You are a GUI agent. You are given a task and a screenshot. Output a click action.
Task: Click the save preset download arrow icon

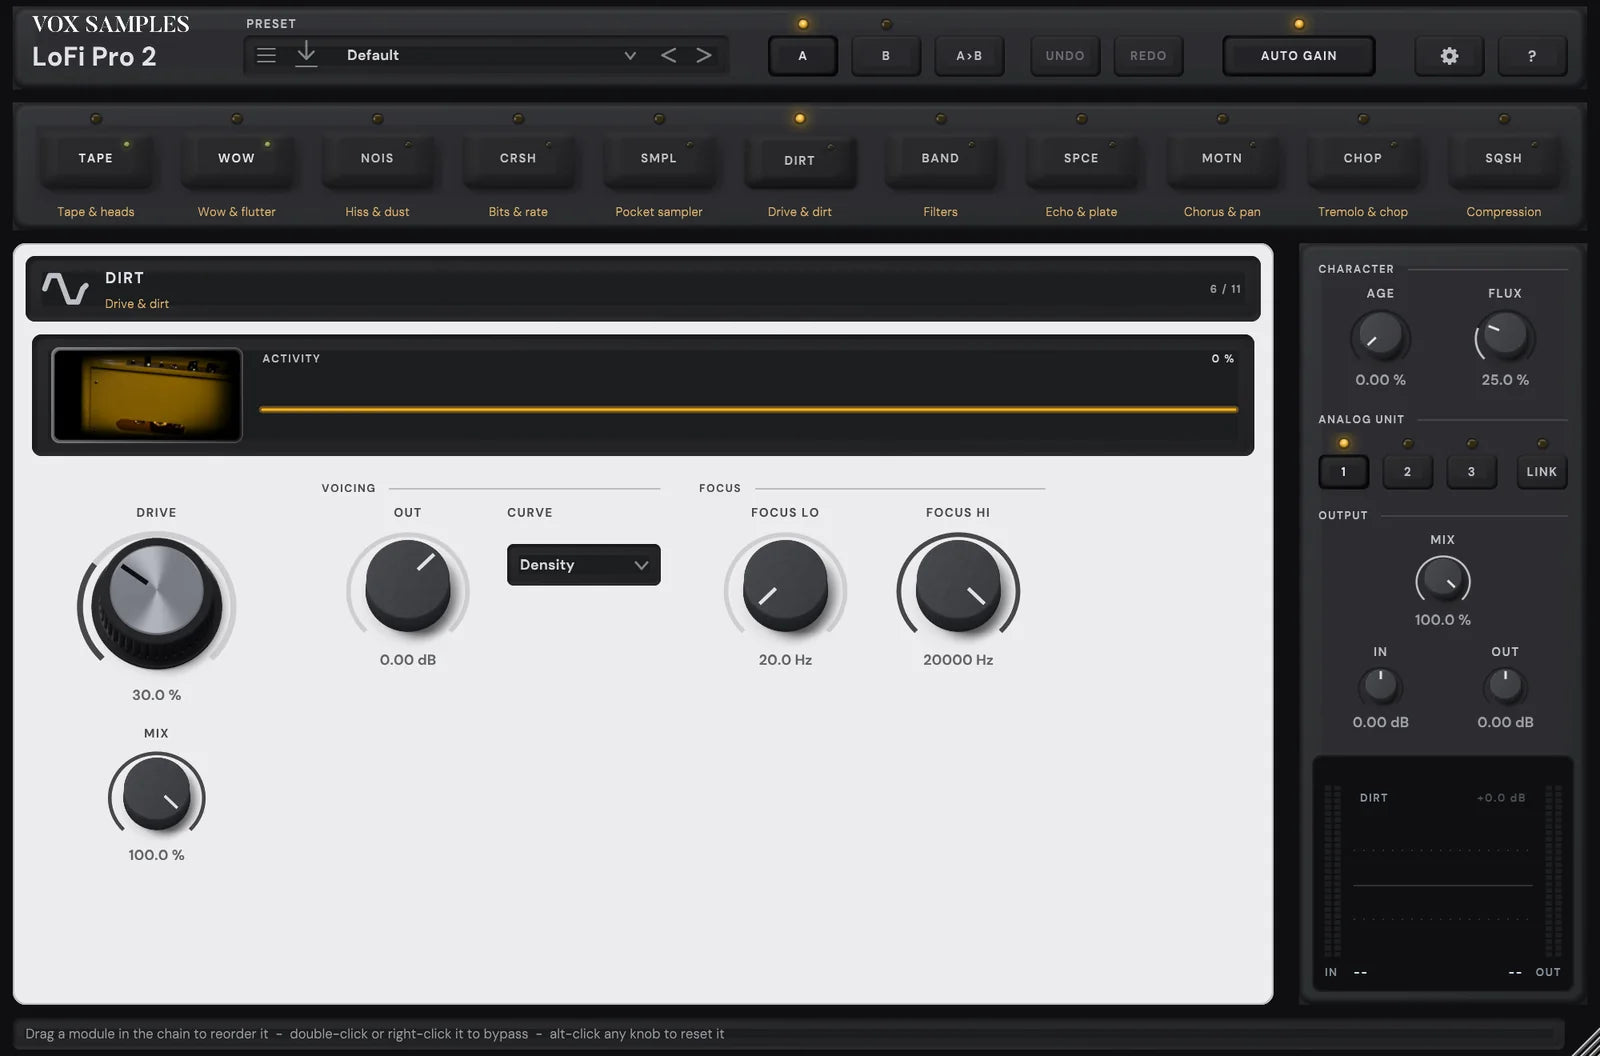click(x=306, y=55)
